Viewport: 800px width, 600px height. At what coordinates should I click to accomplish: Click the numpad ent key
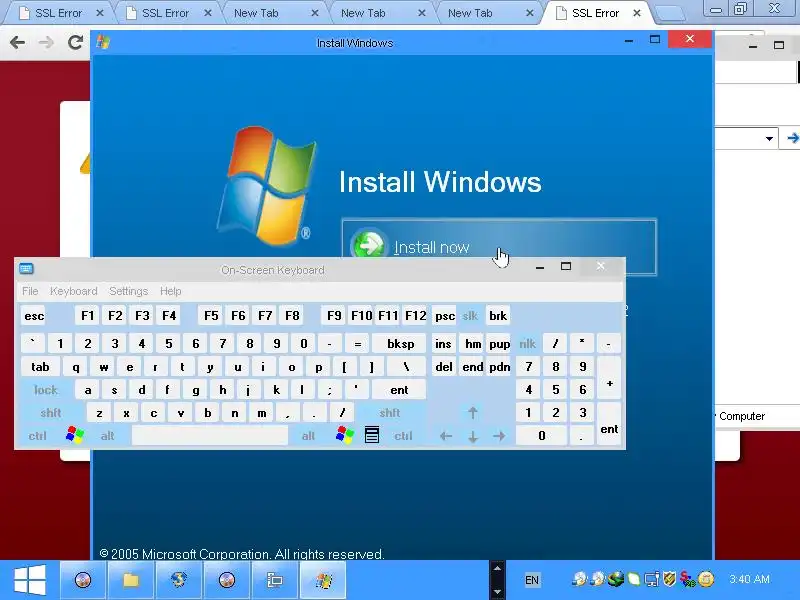609,424
